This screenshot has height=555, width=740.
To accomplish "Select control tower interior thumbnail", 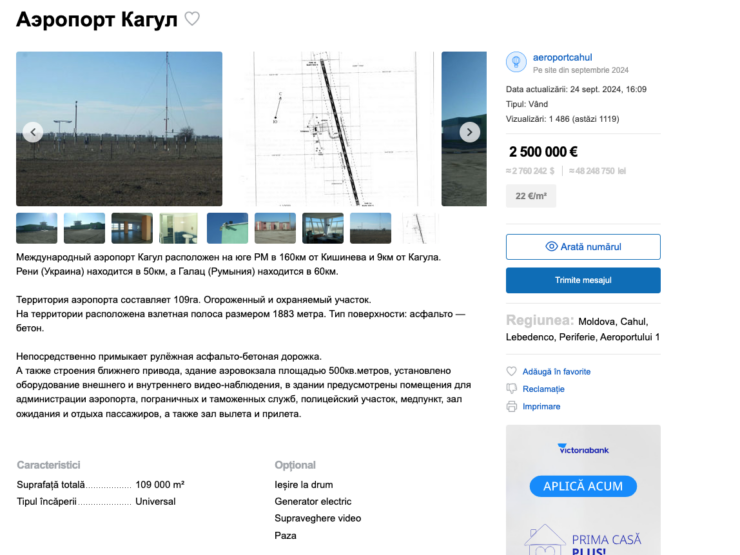I will click(x=323, y=228).
